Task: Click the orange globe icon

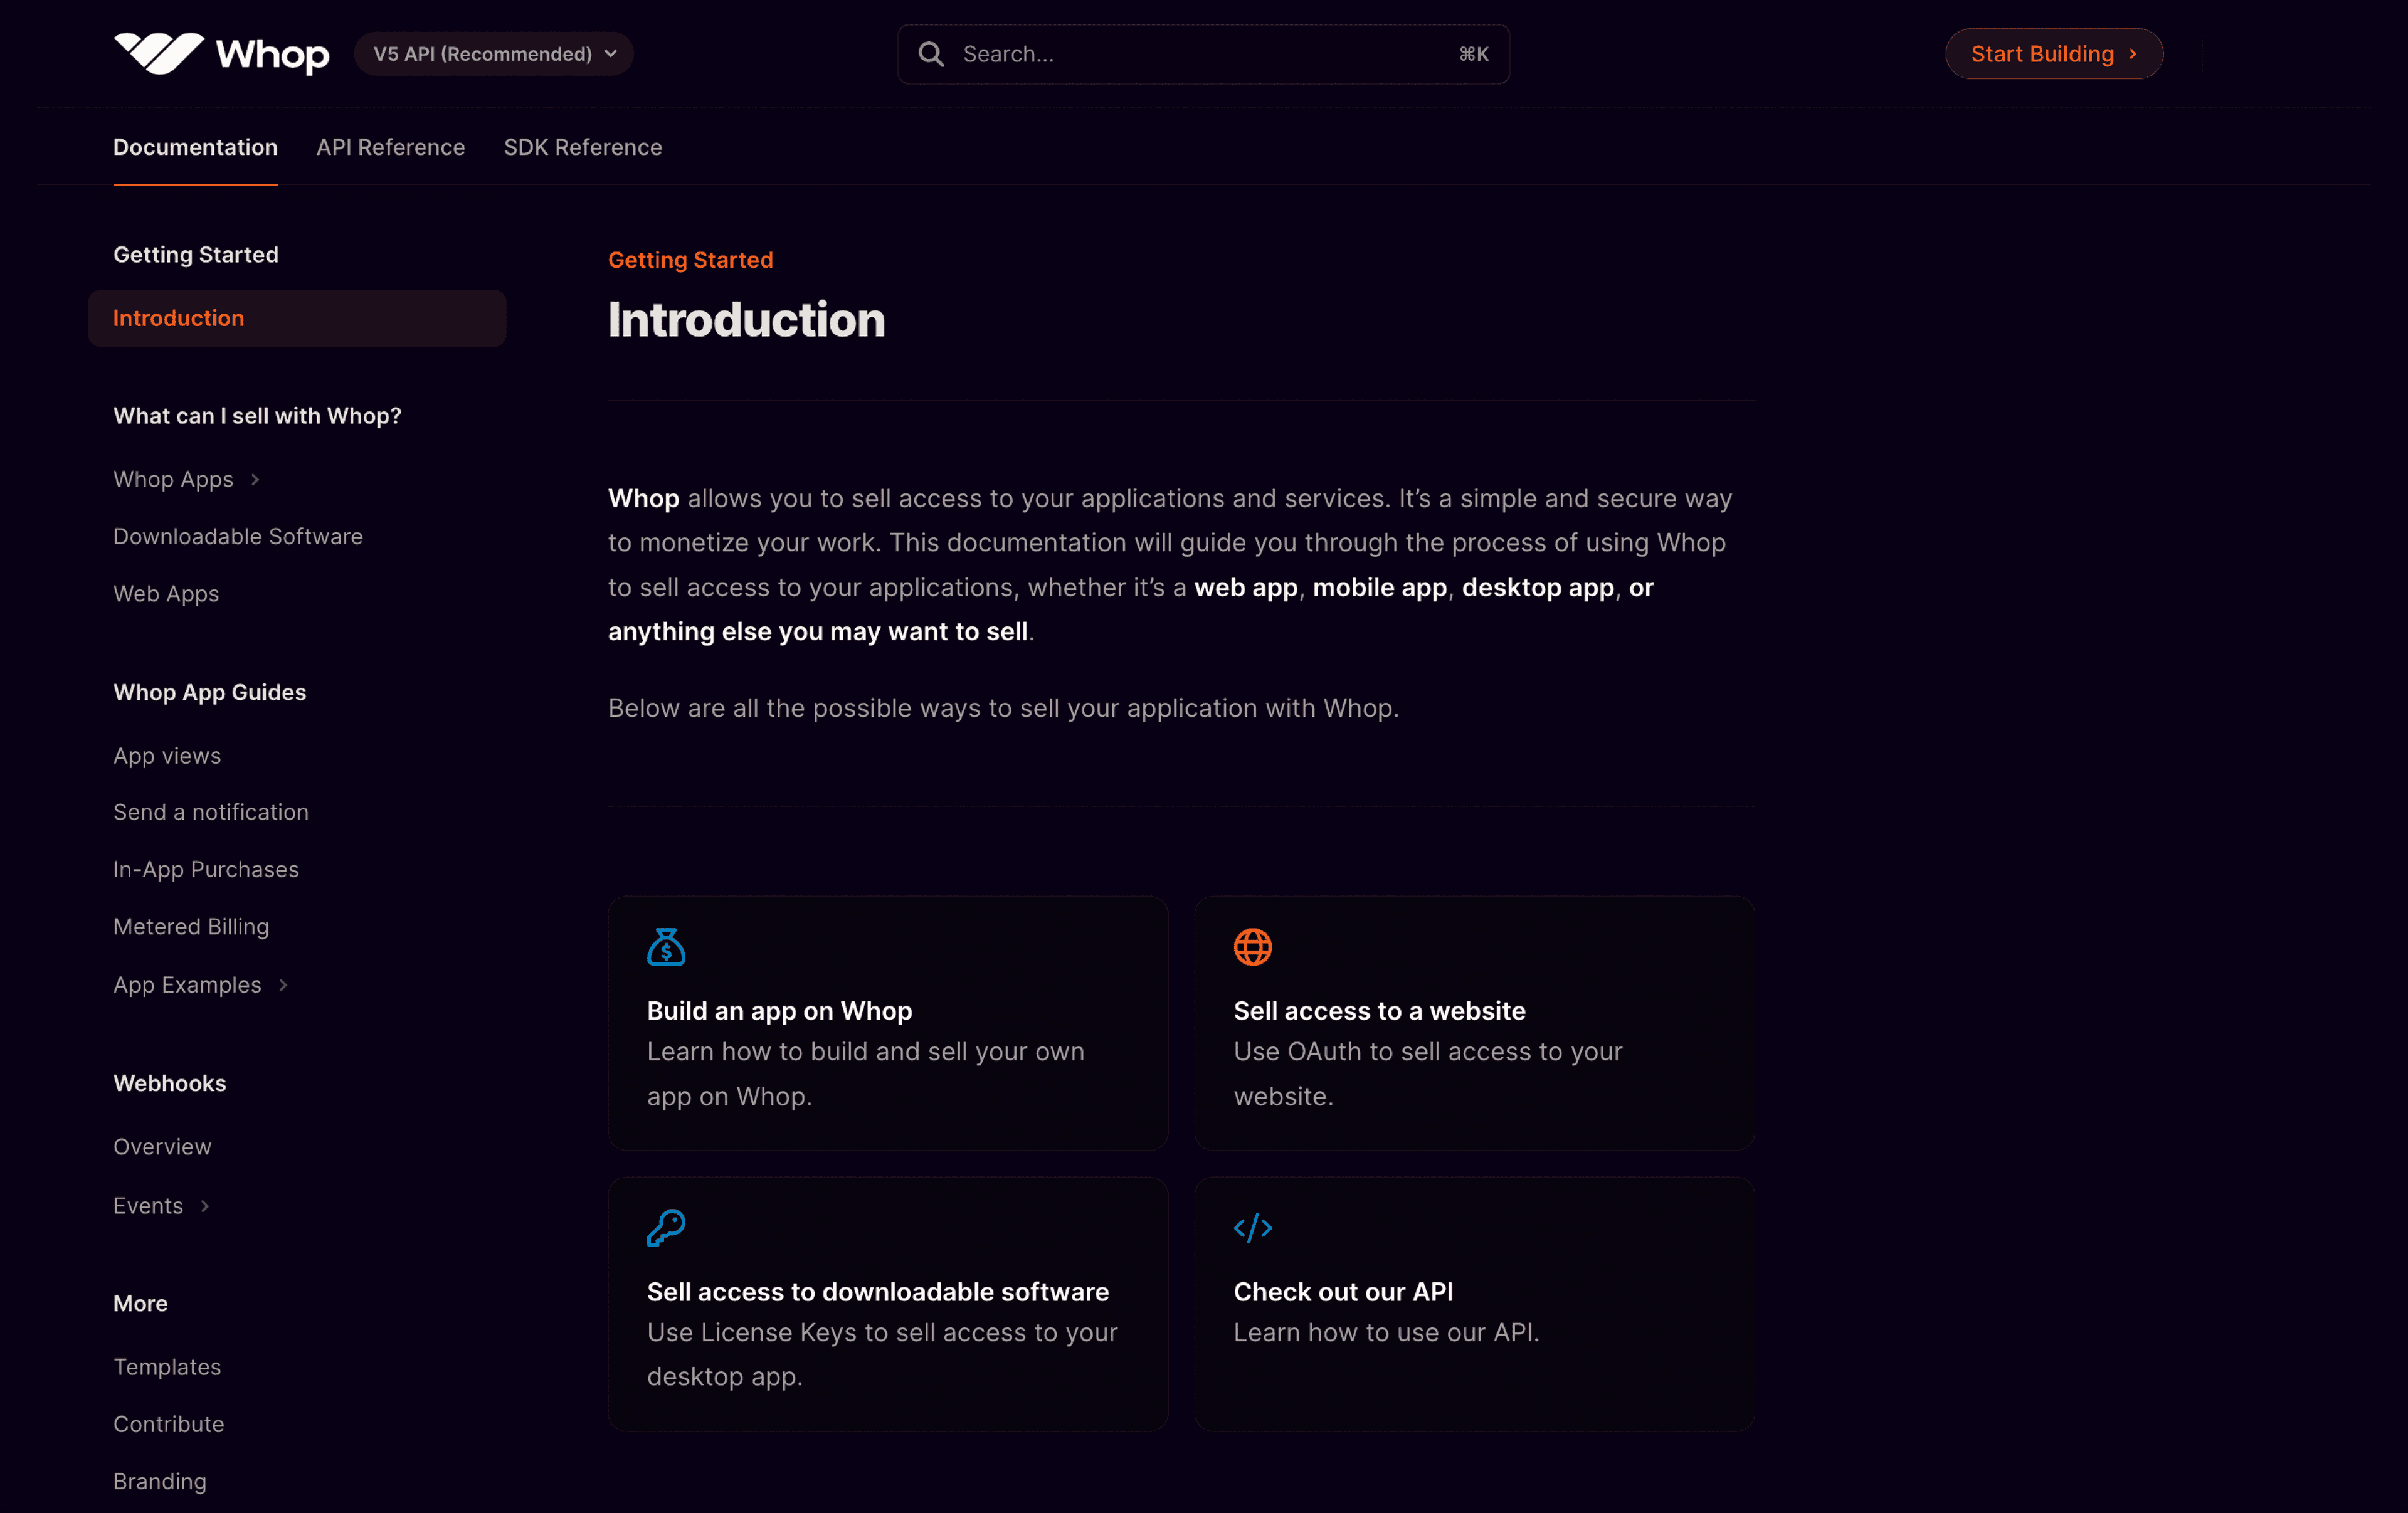Action: (x=1252, y=947)
